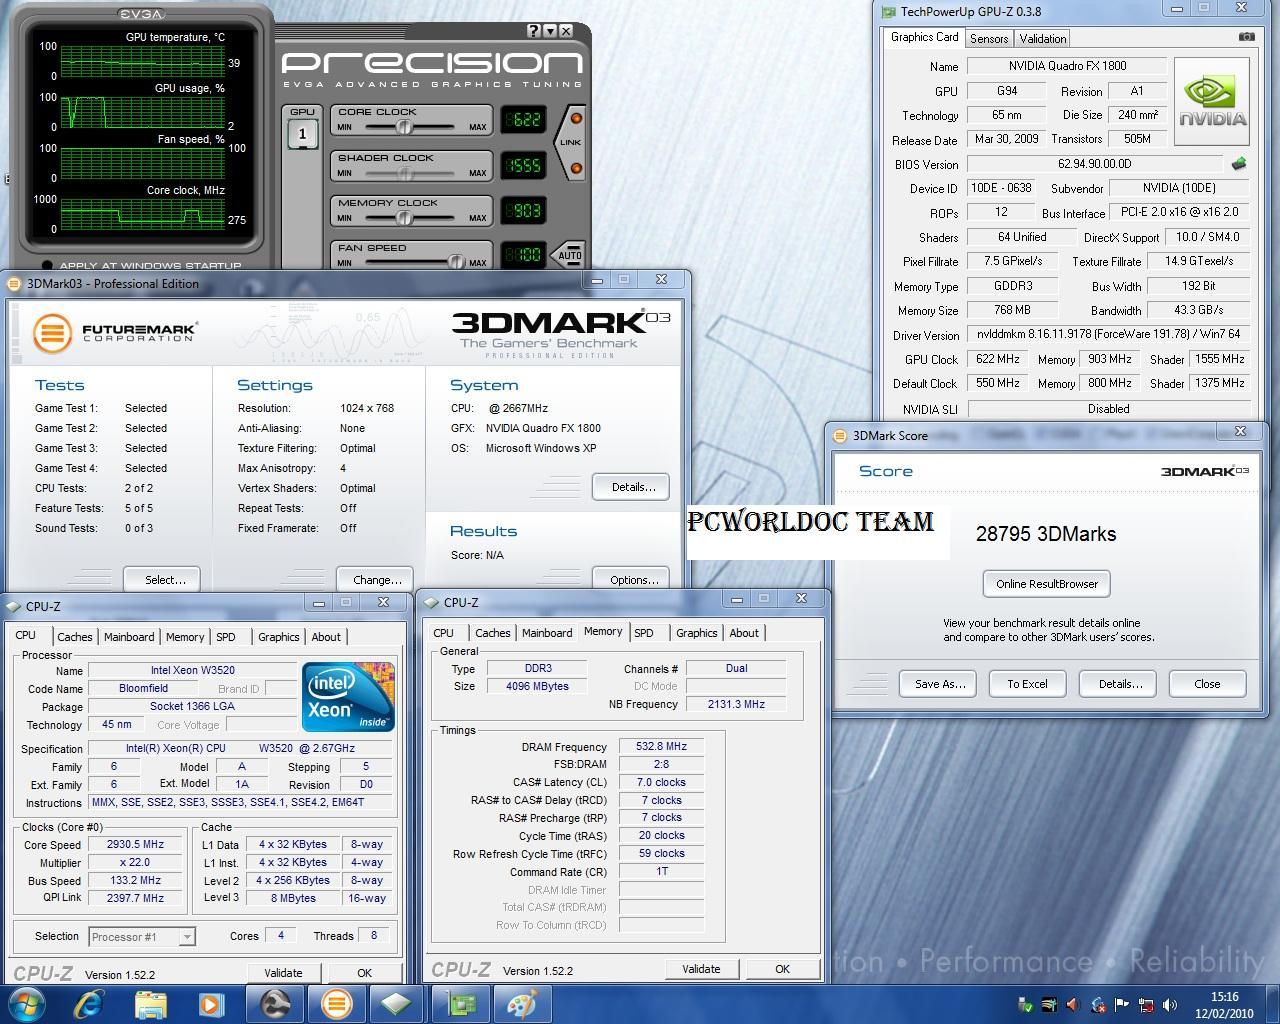Click the GPU temperature graph in Precision
Image resolution: width=1280 pixels, height=1024 pixels.
click(x=142, y=62)
